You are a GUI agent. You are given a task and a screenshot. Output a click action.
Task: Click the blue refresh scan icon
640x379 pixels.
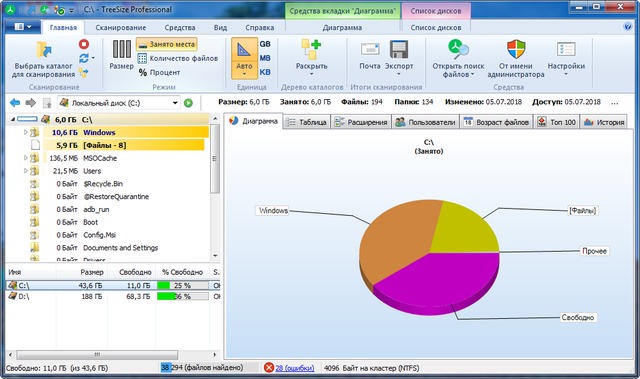tap(84, 58)
